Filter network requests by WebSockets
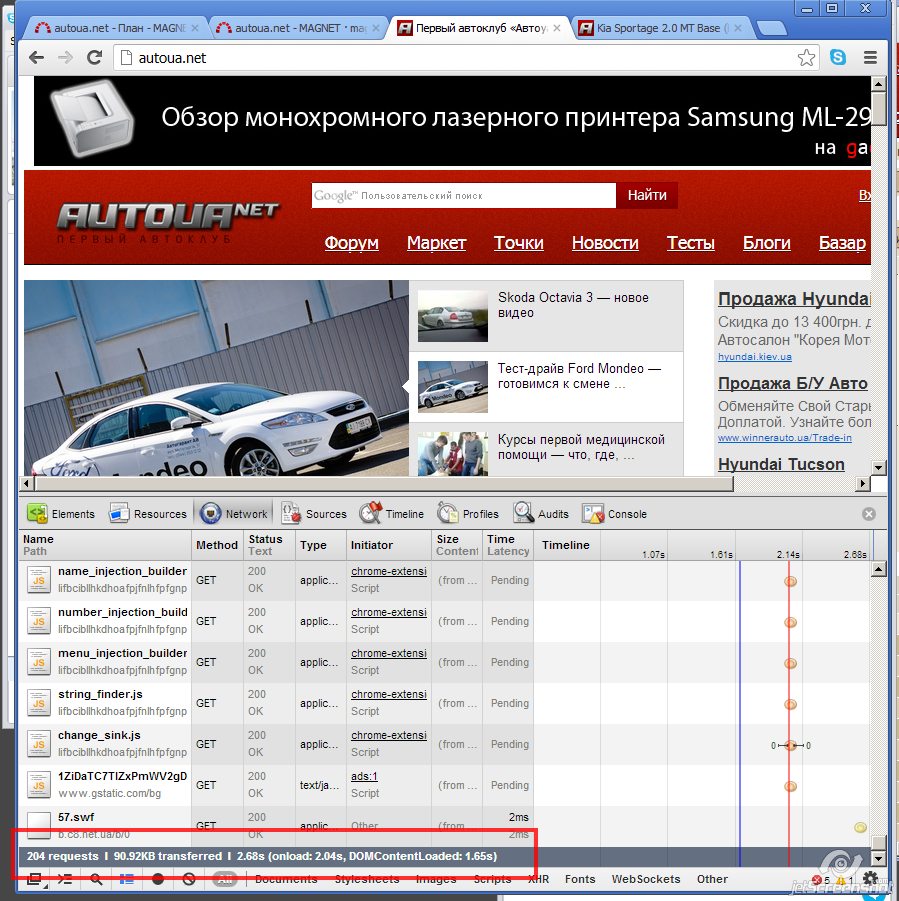 (x=646, y=879)
